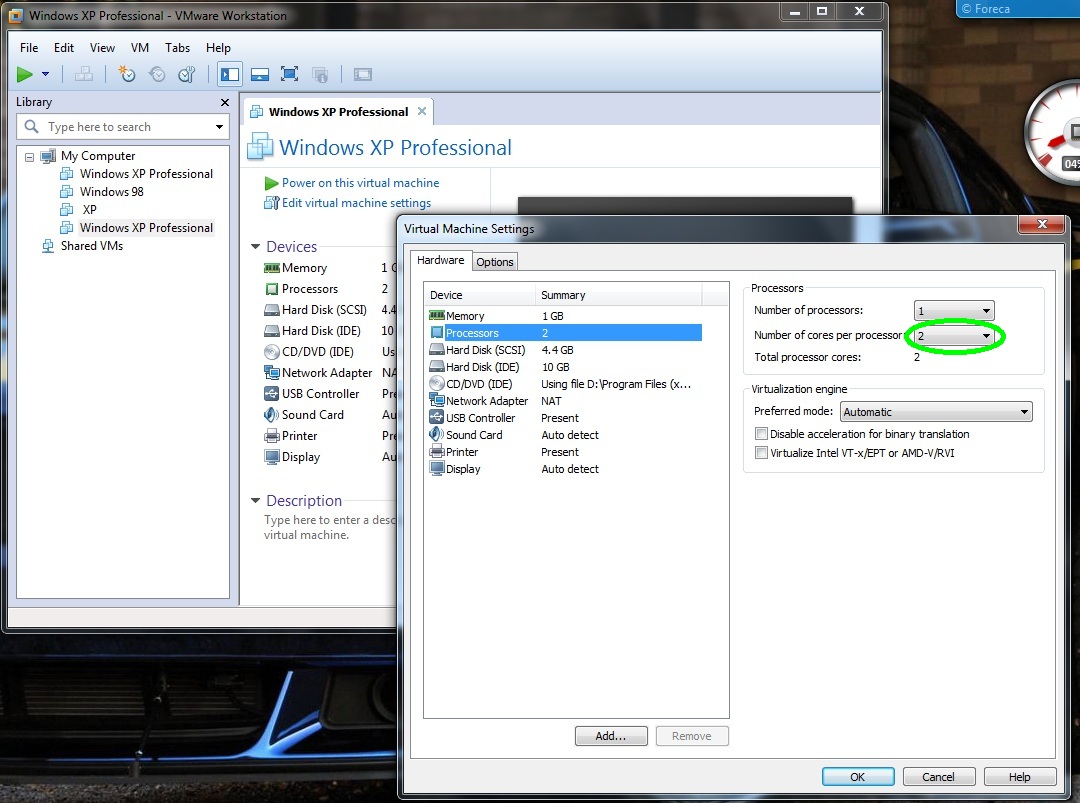
Task: Select Hard Disk (SCSI) in settings device list
Action: click(x=564, y=350)
